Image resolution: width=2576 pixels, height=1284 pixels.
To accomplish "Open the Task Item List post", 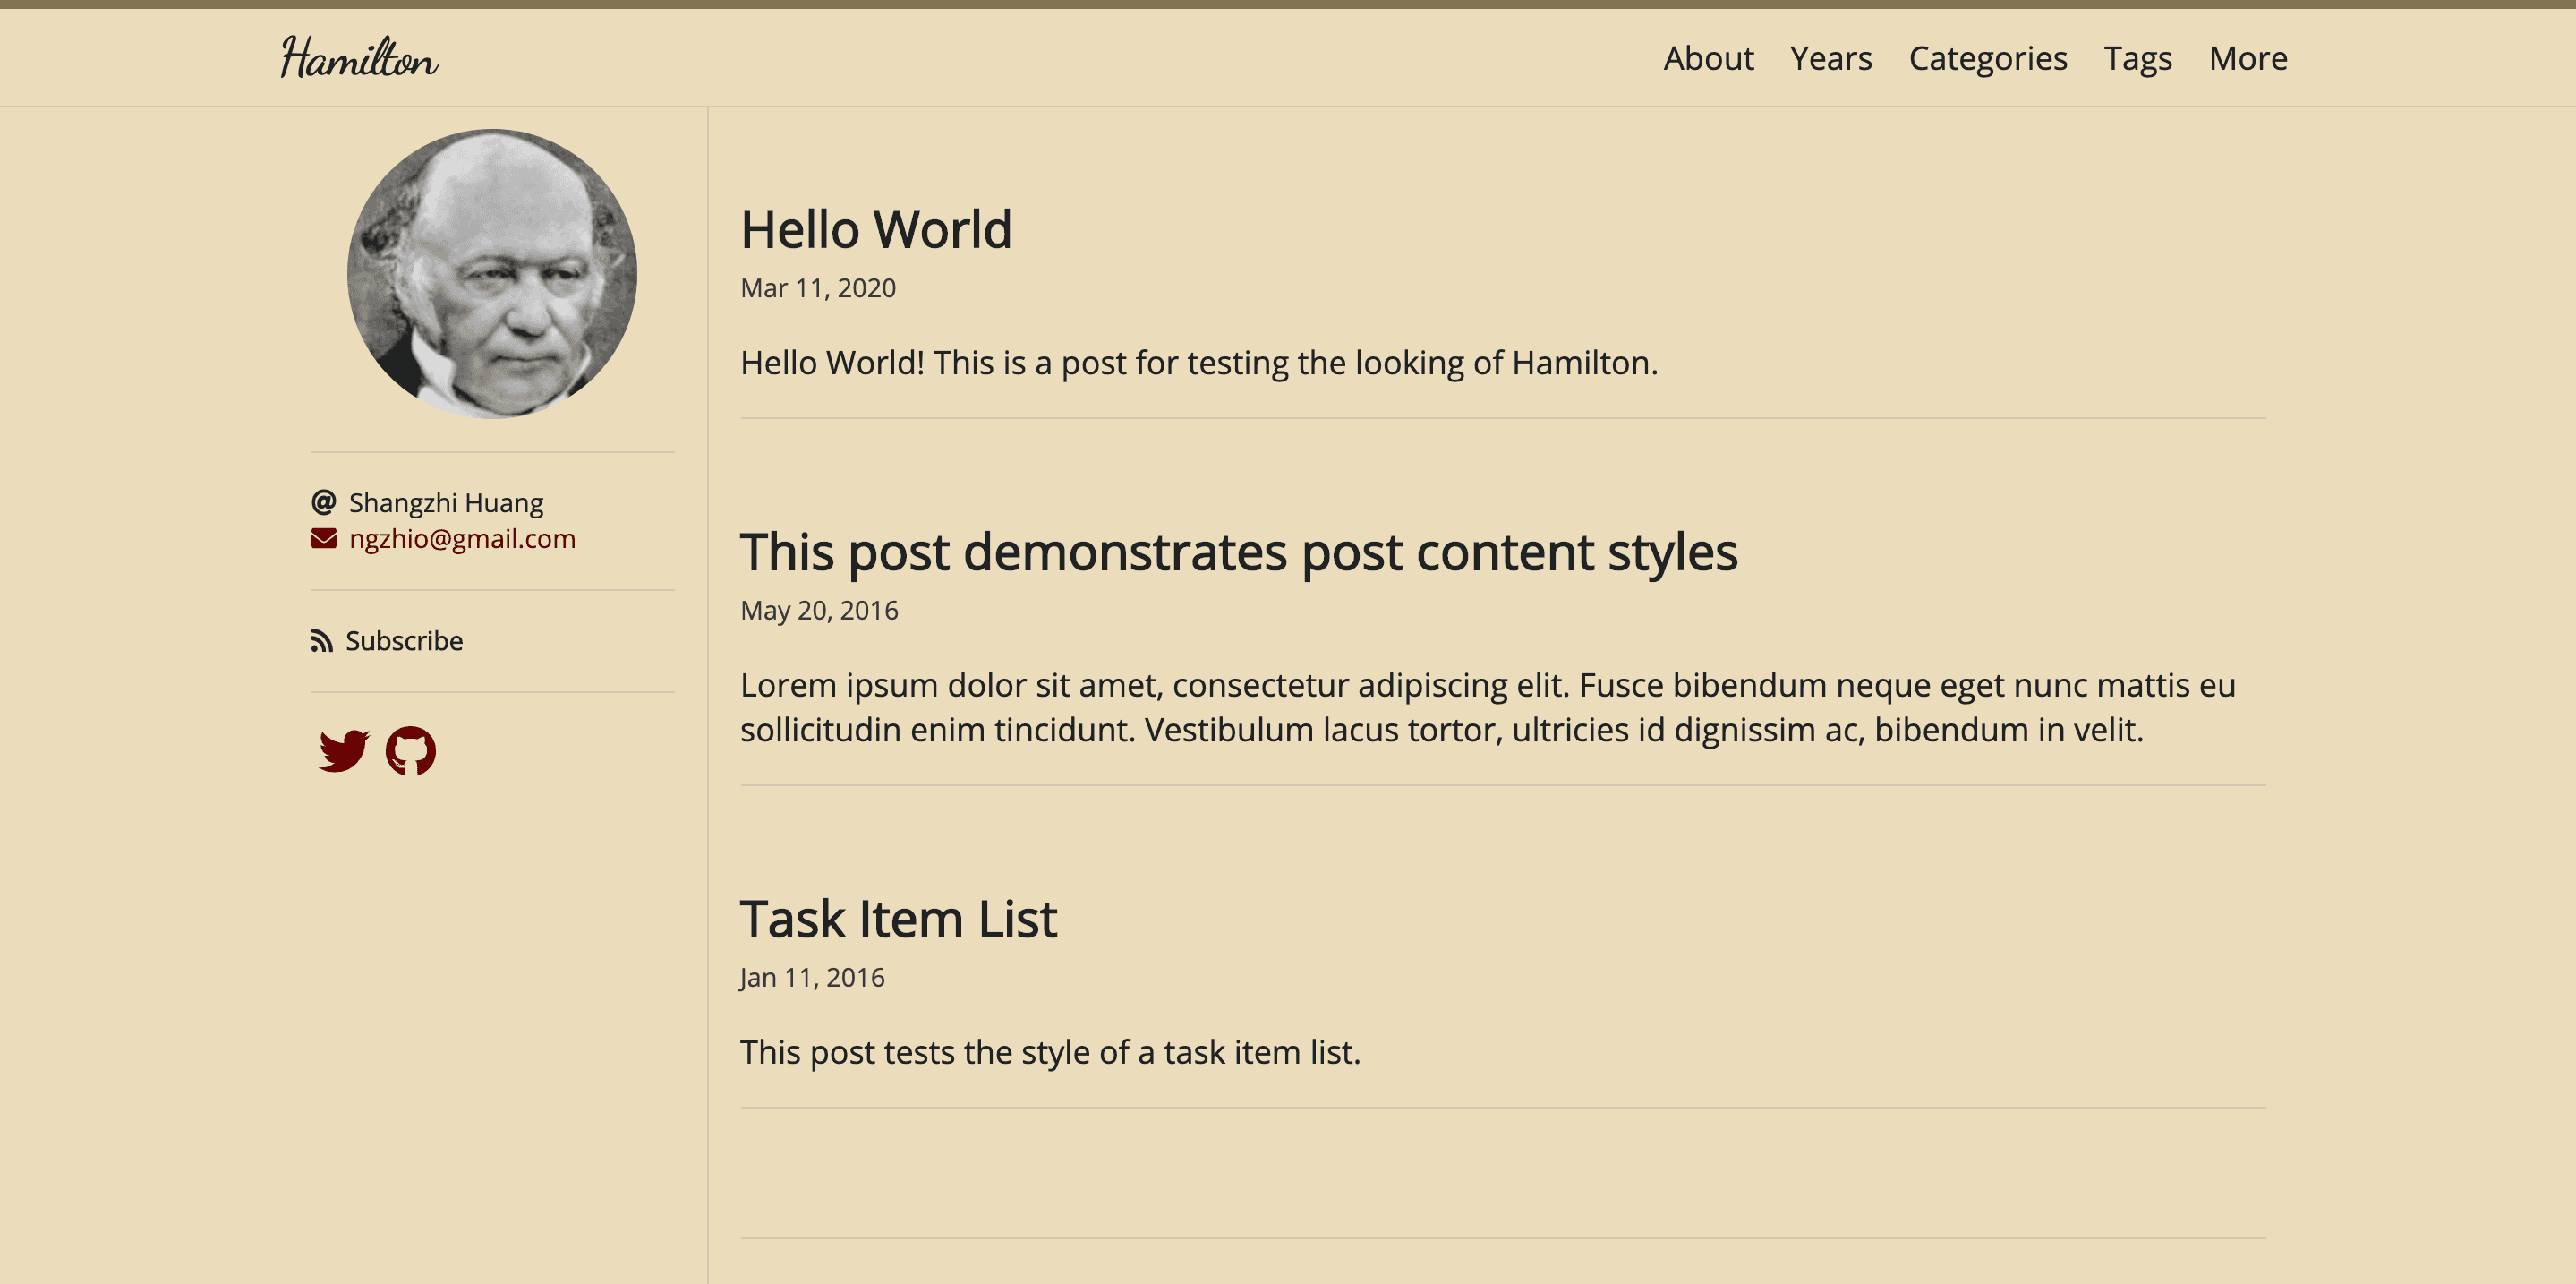I will coord(898,919).
